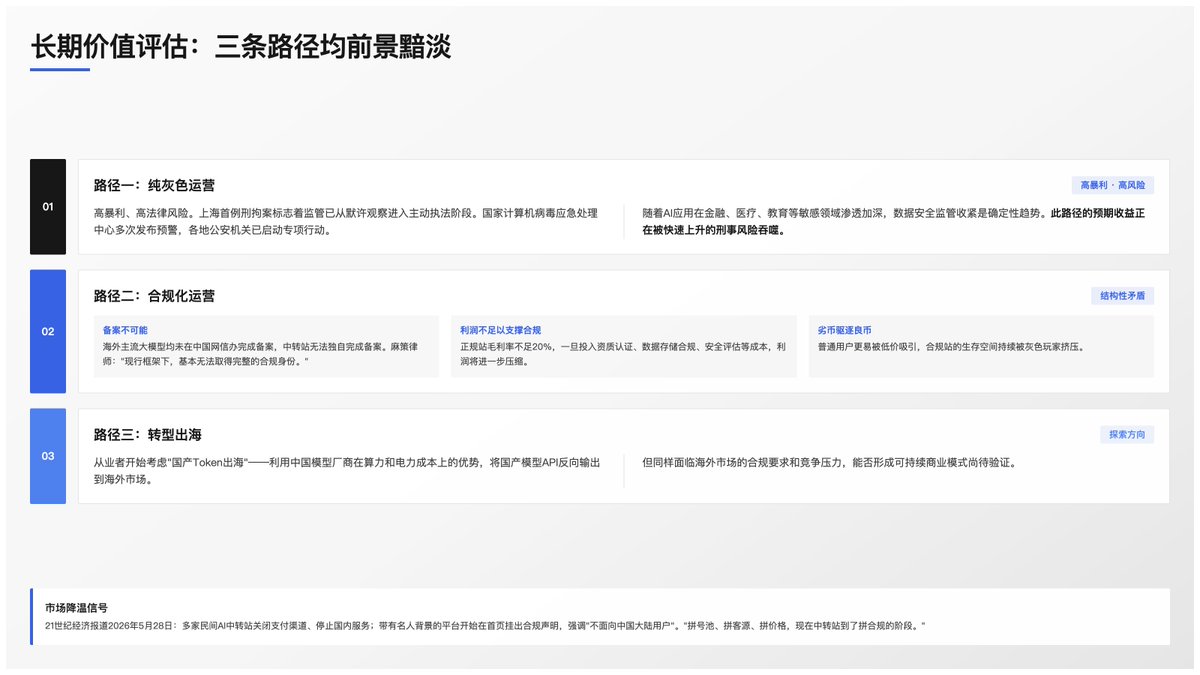Click paragraph starting 高暴利、高法律风险。上海首例刑拘案
The width and height of the screenshot is (1200, 675).
(345, 222)
